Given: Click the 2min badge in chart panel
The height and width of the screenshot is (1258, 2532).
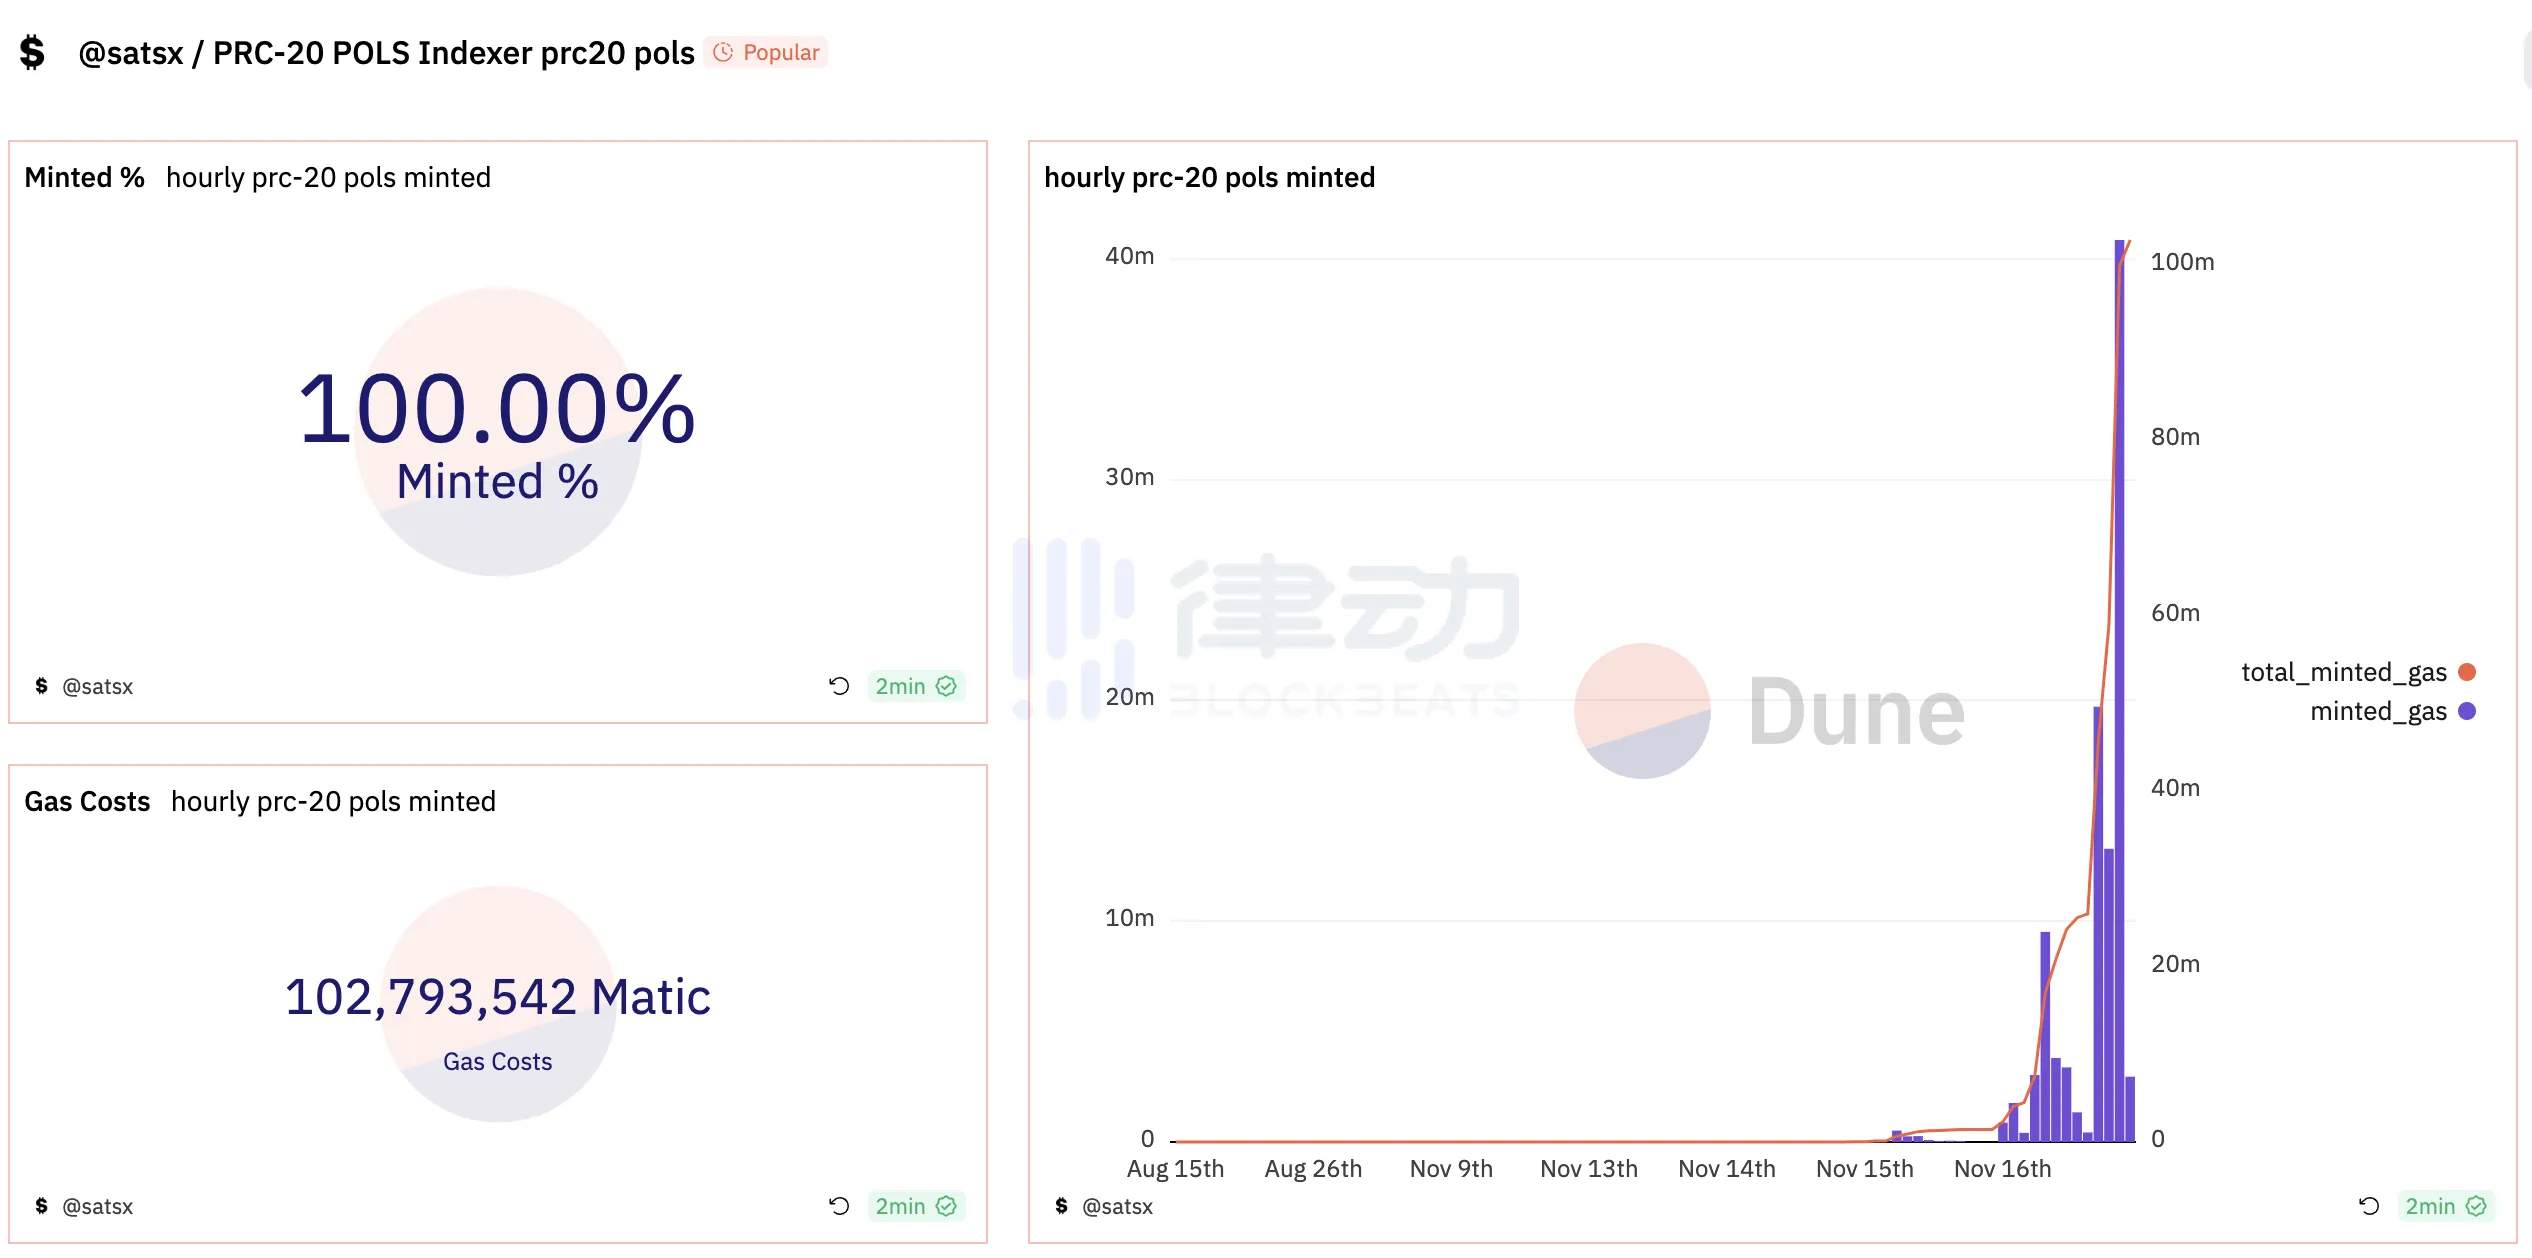Looking at the screenshot, I should [2445, 1206].
